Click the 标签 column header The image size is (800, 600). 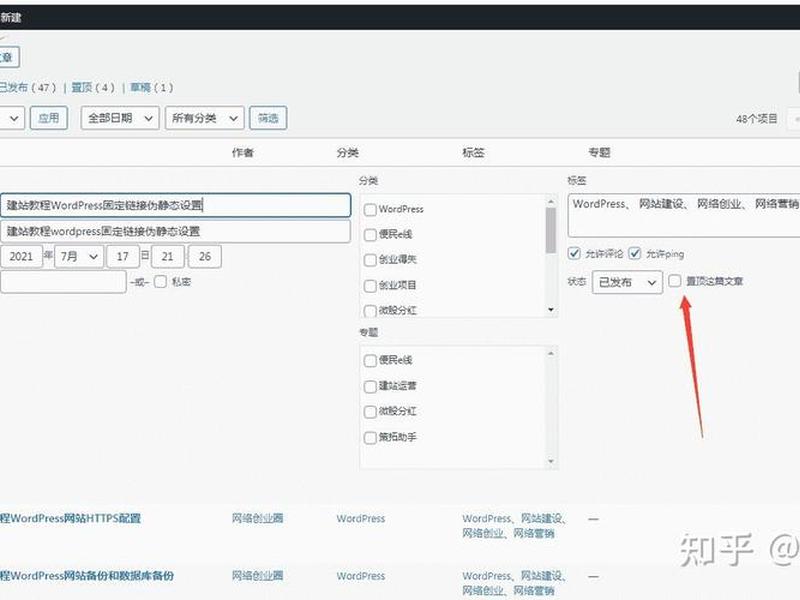click(x=473, y=153)
